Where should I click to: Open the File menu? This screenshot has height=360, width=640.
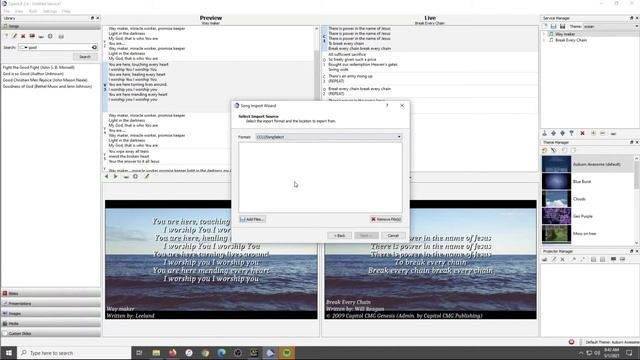[x=7, y=11]
